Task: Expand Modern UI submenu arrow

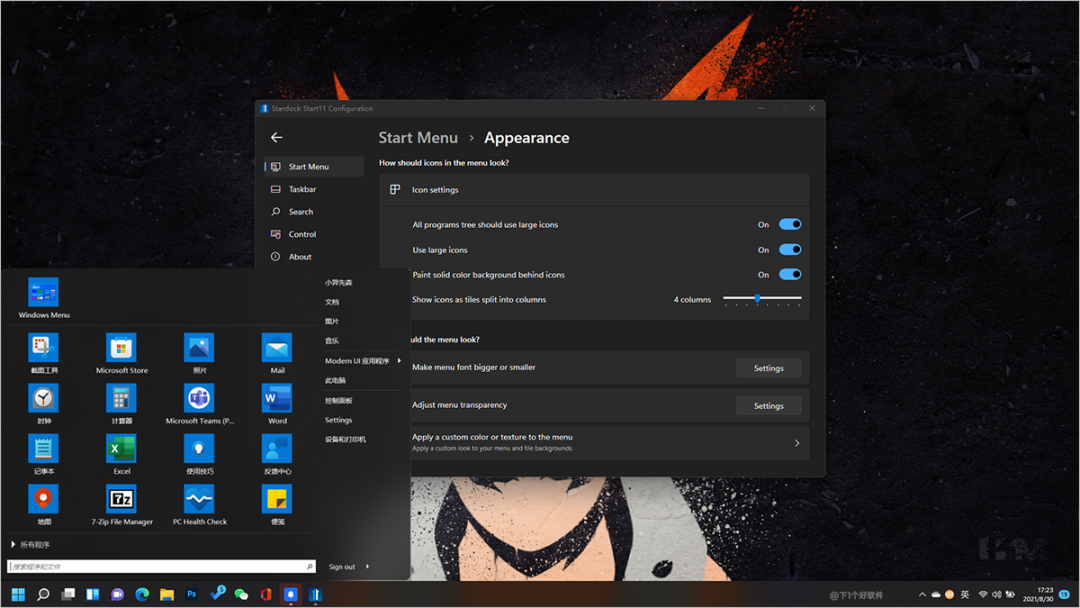Action: pyautogui.click(x=399, y=360)
